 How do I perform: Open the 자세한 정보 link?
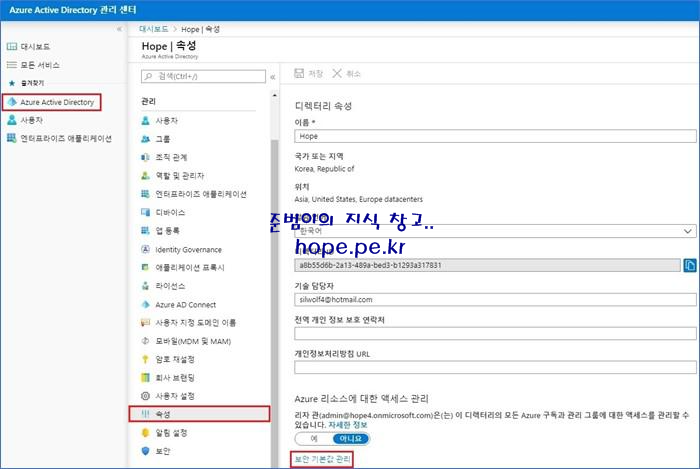click(x=347, y=425)
